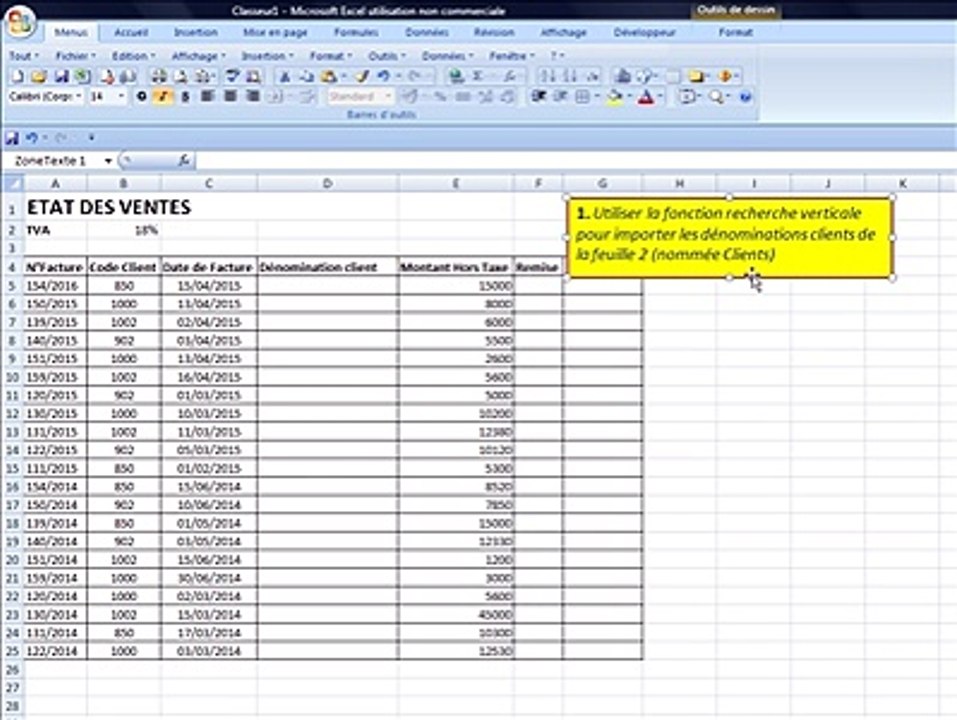Viewport: 957px width, 720px height.
Task: Switch to the Mise en page tab
Action: (275, 32)
